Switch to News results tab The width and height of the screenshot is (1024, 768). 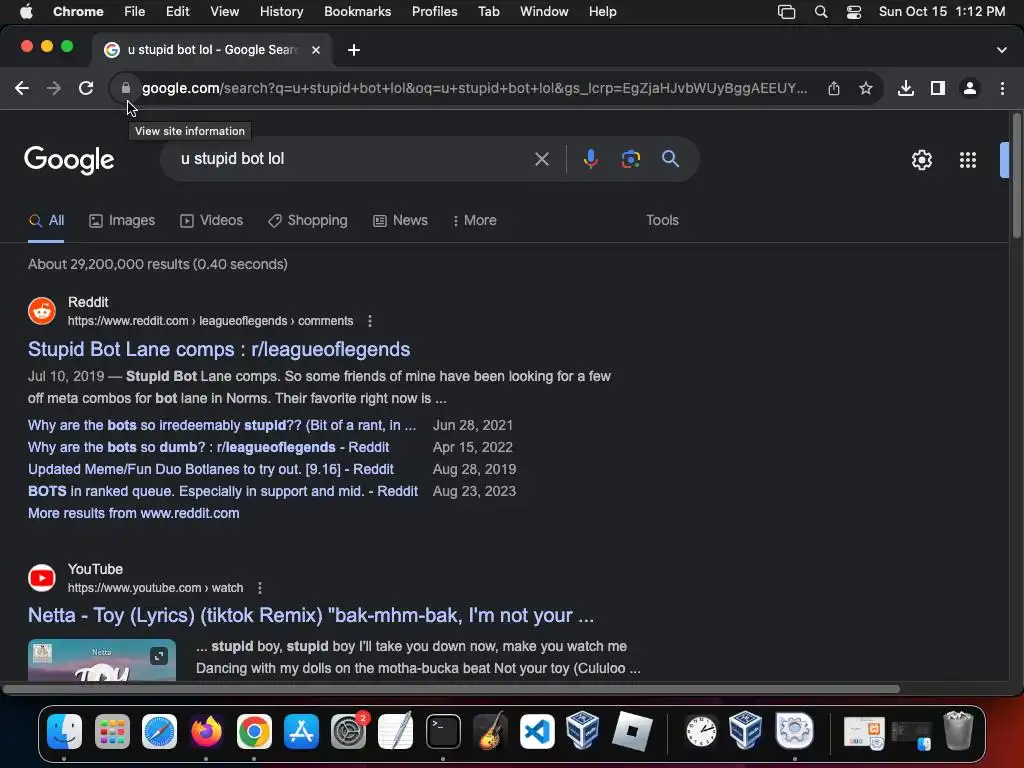[x=400, y=221]
